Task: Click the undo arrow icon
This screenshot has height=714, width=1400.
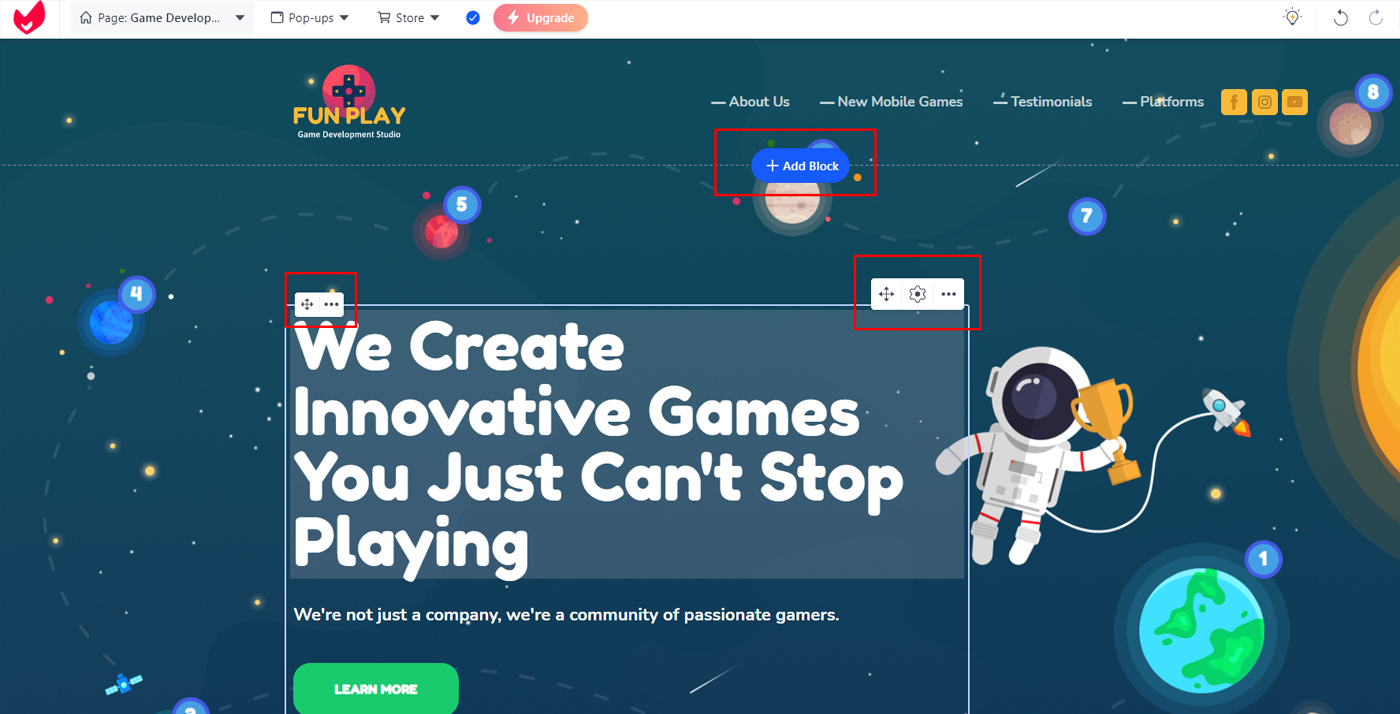Action: click(x=1341, y=18)
